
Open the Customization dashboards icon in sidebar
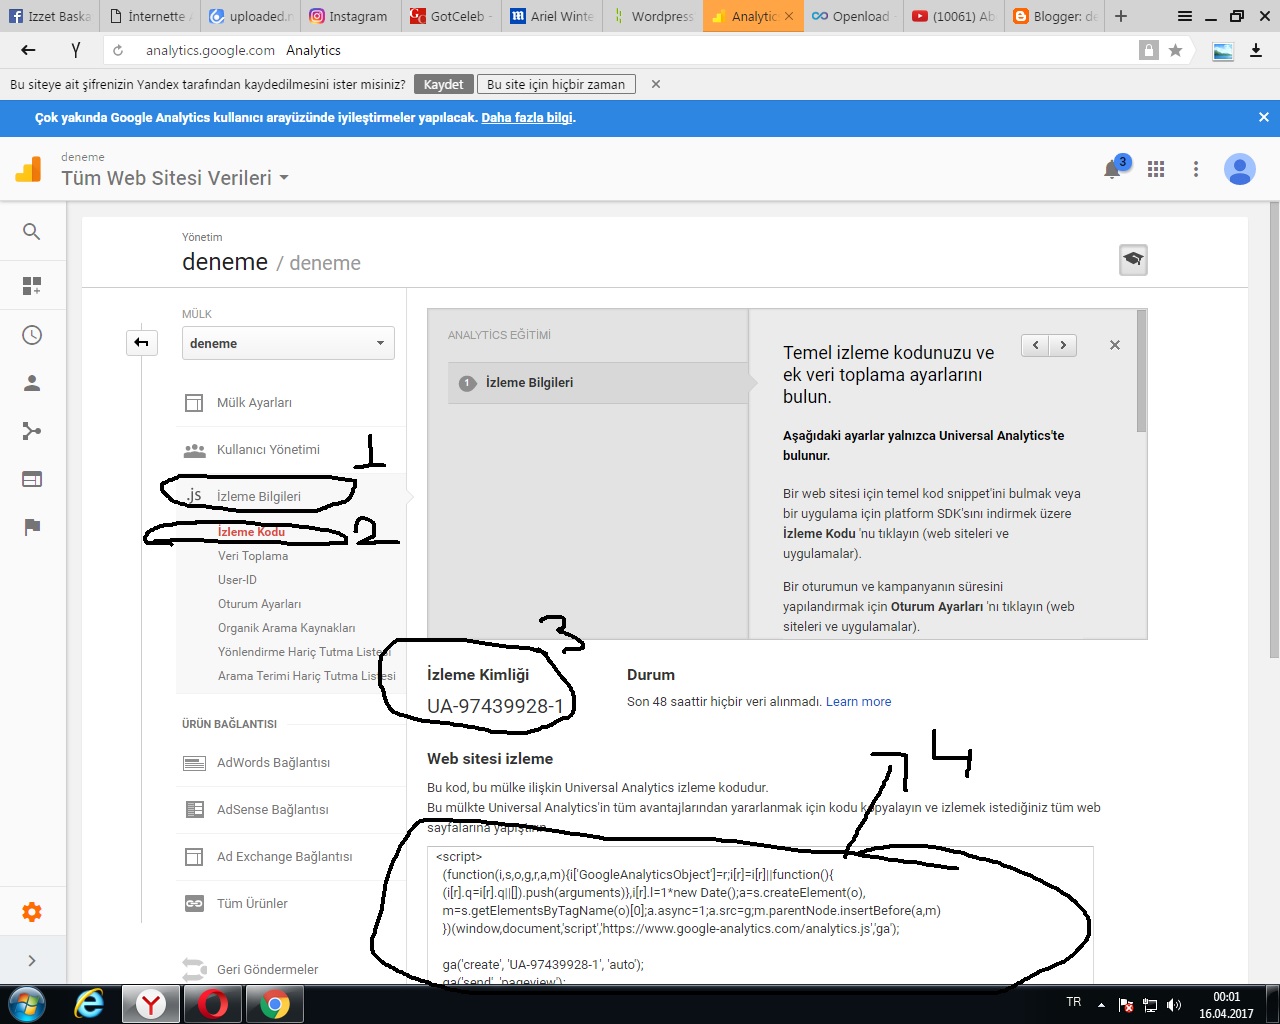(x=32, y=287)
